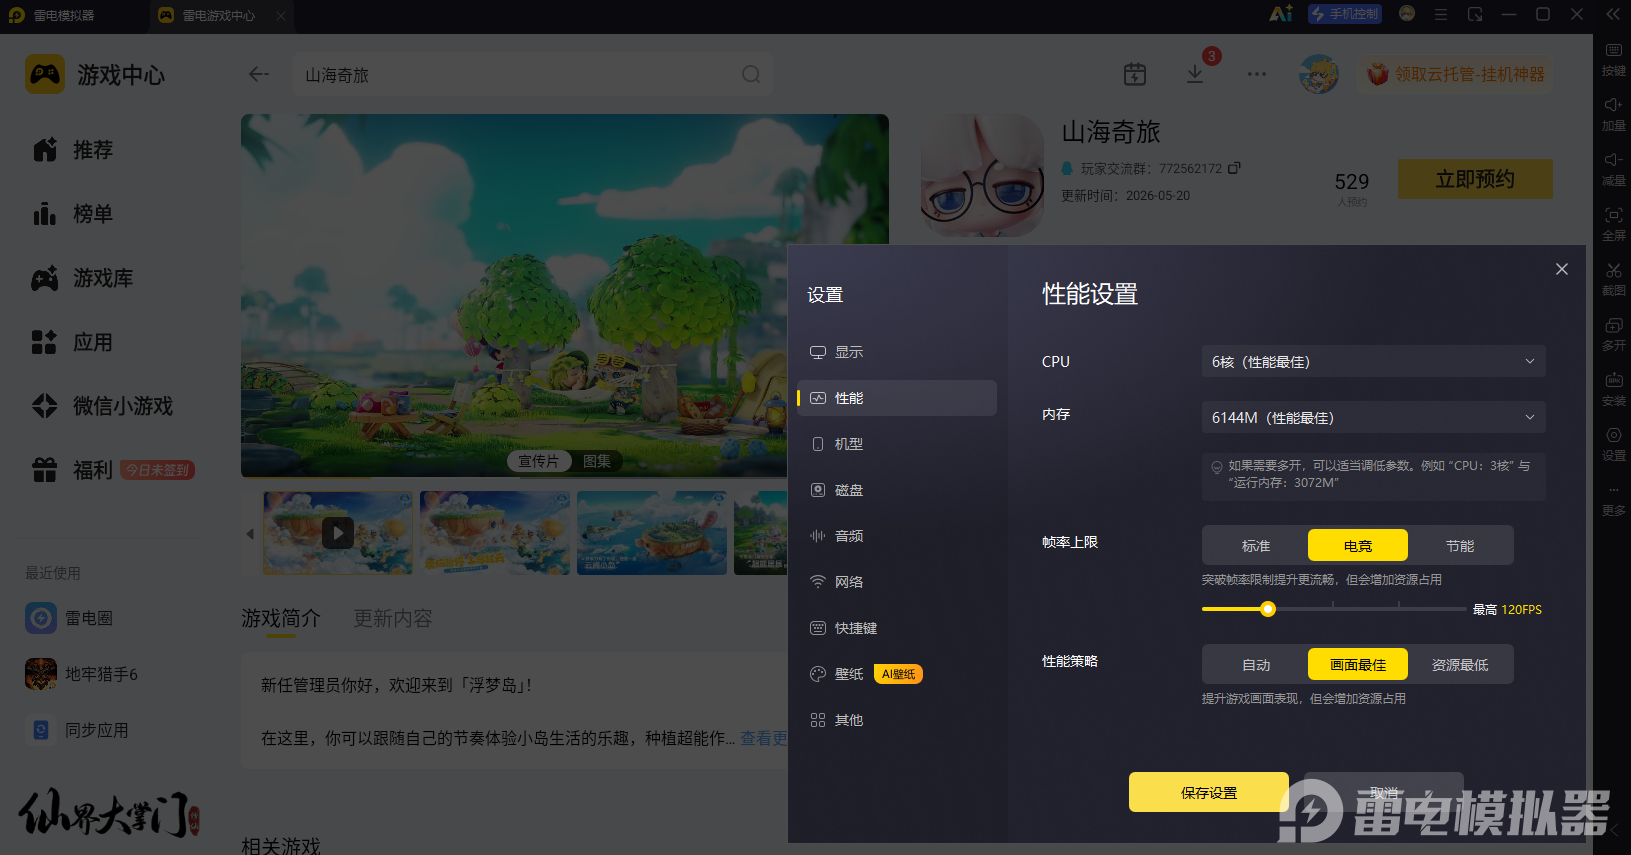
Task: Go to 游戏库 in left navigation
Action: pyautogui.click(x=82, y=278)
